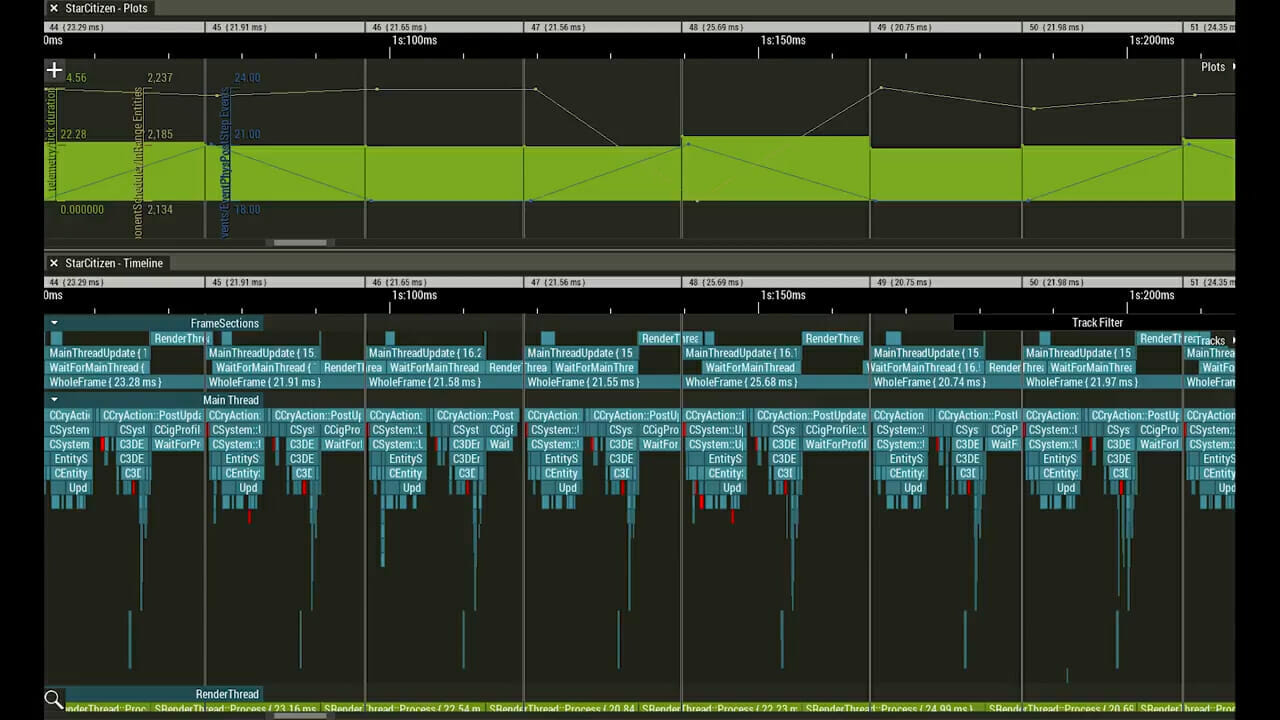
Task: Select WaitForProfil zone in frame 48
Action: (835, 445)
